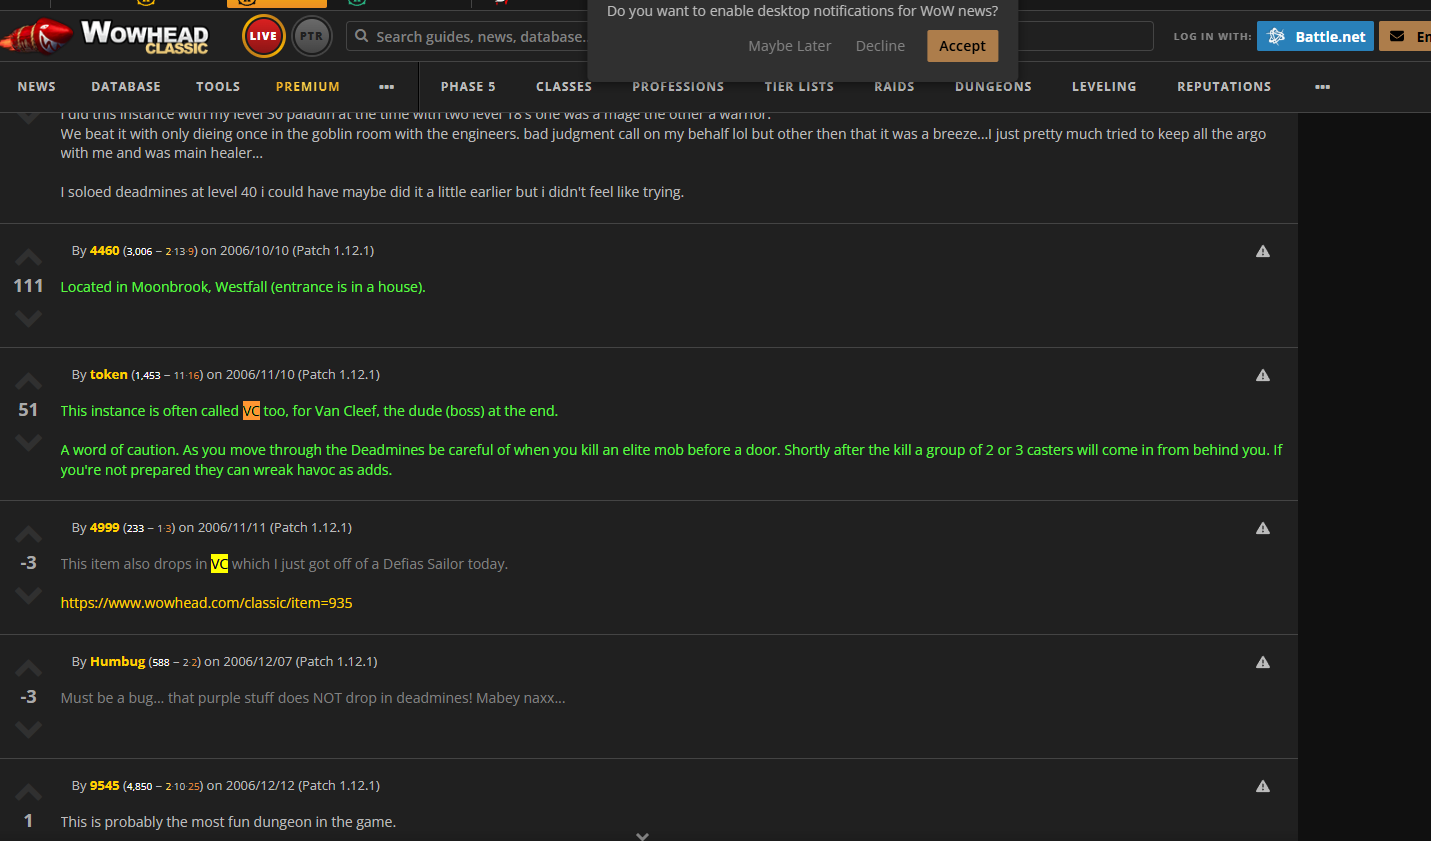The height and width of the screenshot is (841, 1431).
Task: Click the 51 vote score
Action: pyautogui.click(x=28, y=410)
